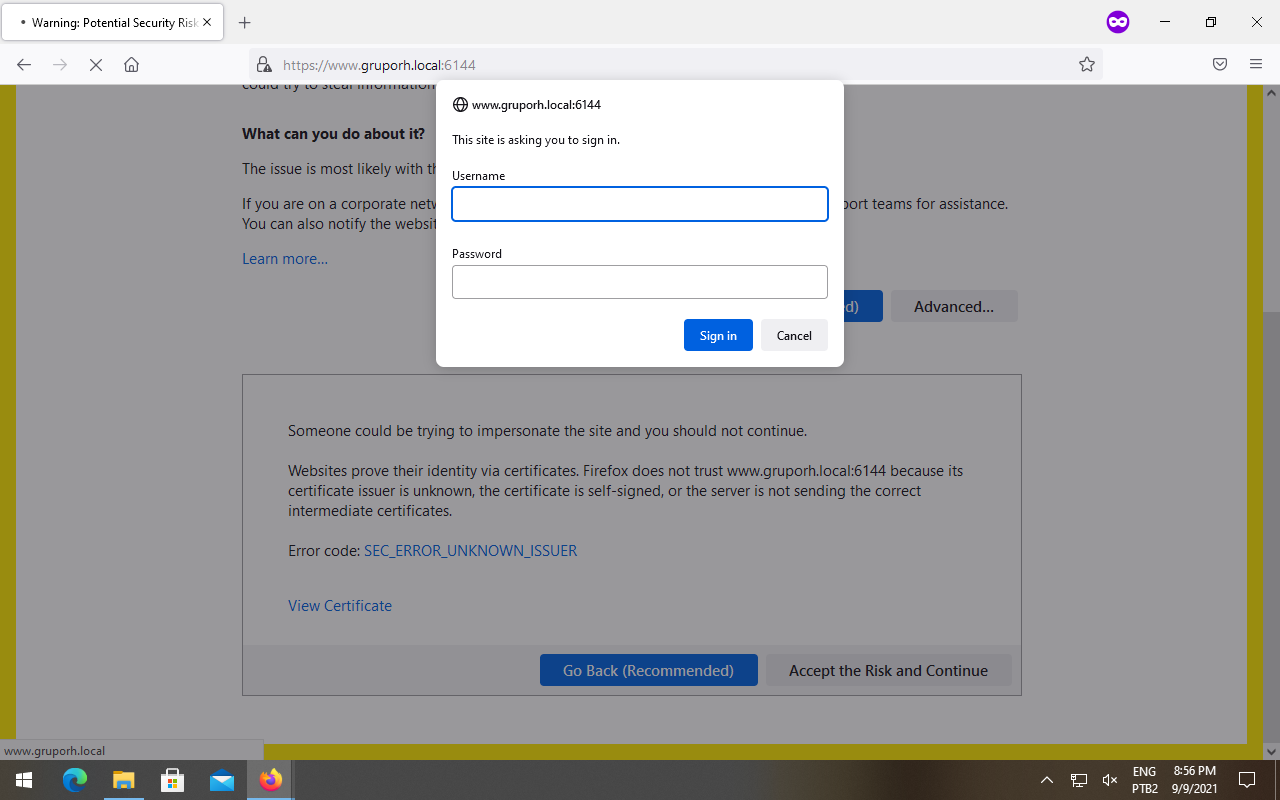
Task: Click the Sign in button
Action: (718, 335)
